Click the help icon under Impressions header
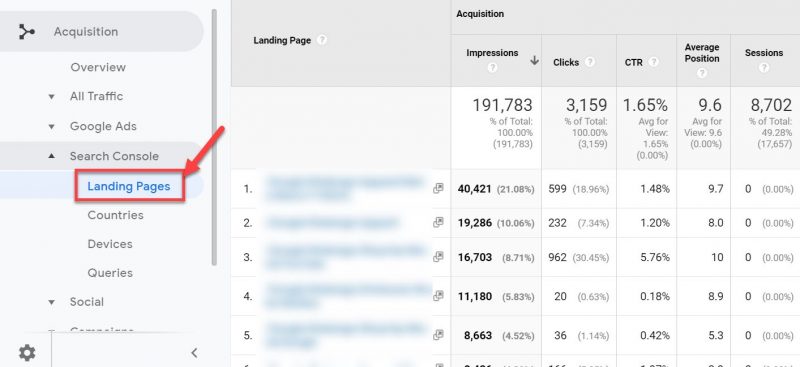 (492, 67)
